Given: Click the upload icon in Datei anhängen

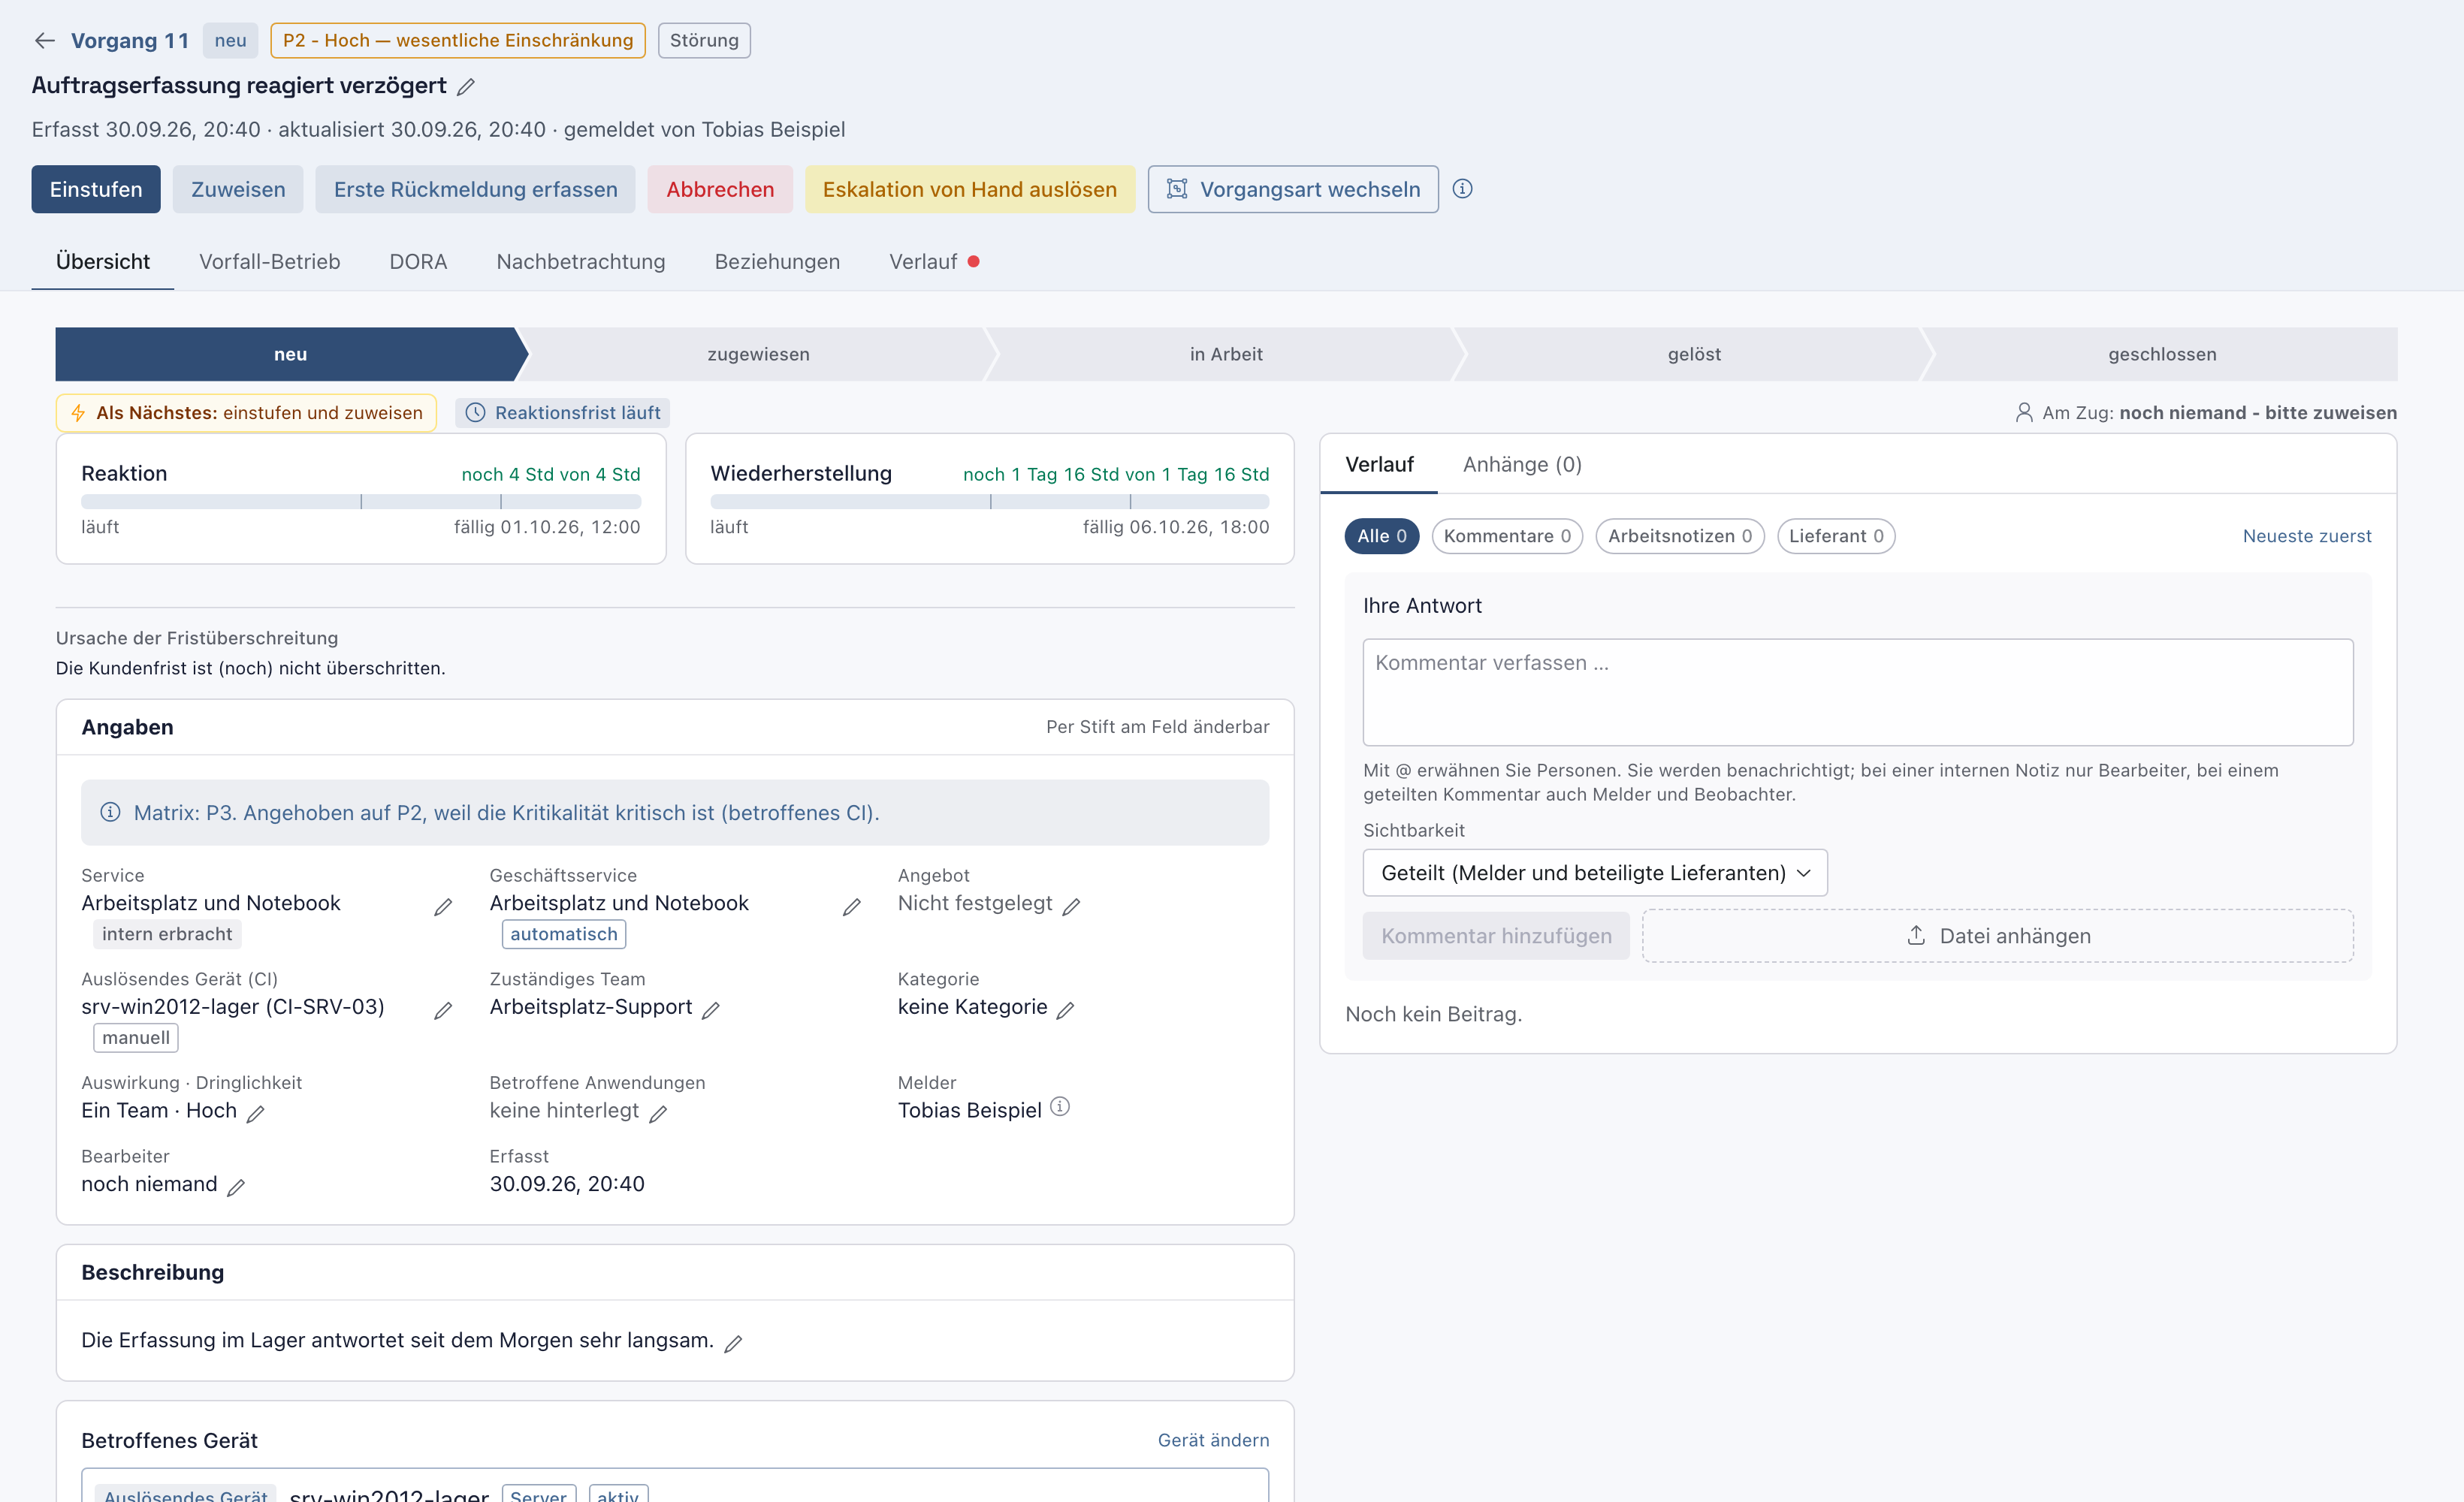Looking at the screenshot, I should point(1916,935).
